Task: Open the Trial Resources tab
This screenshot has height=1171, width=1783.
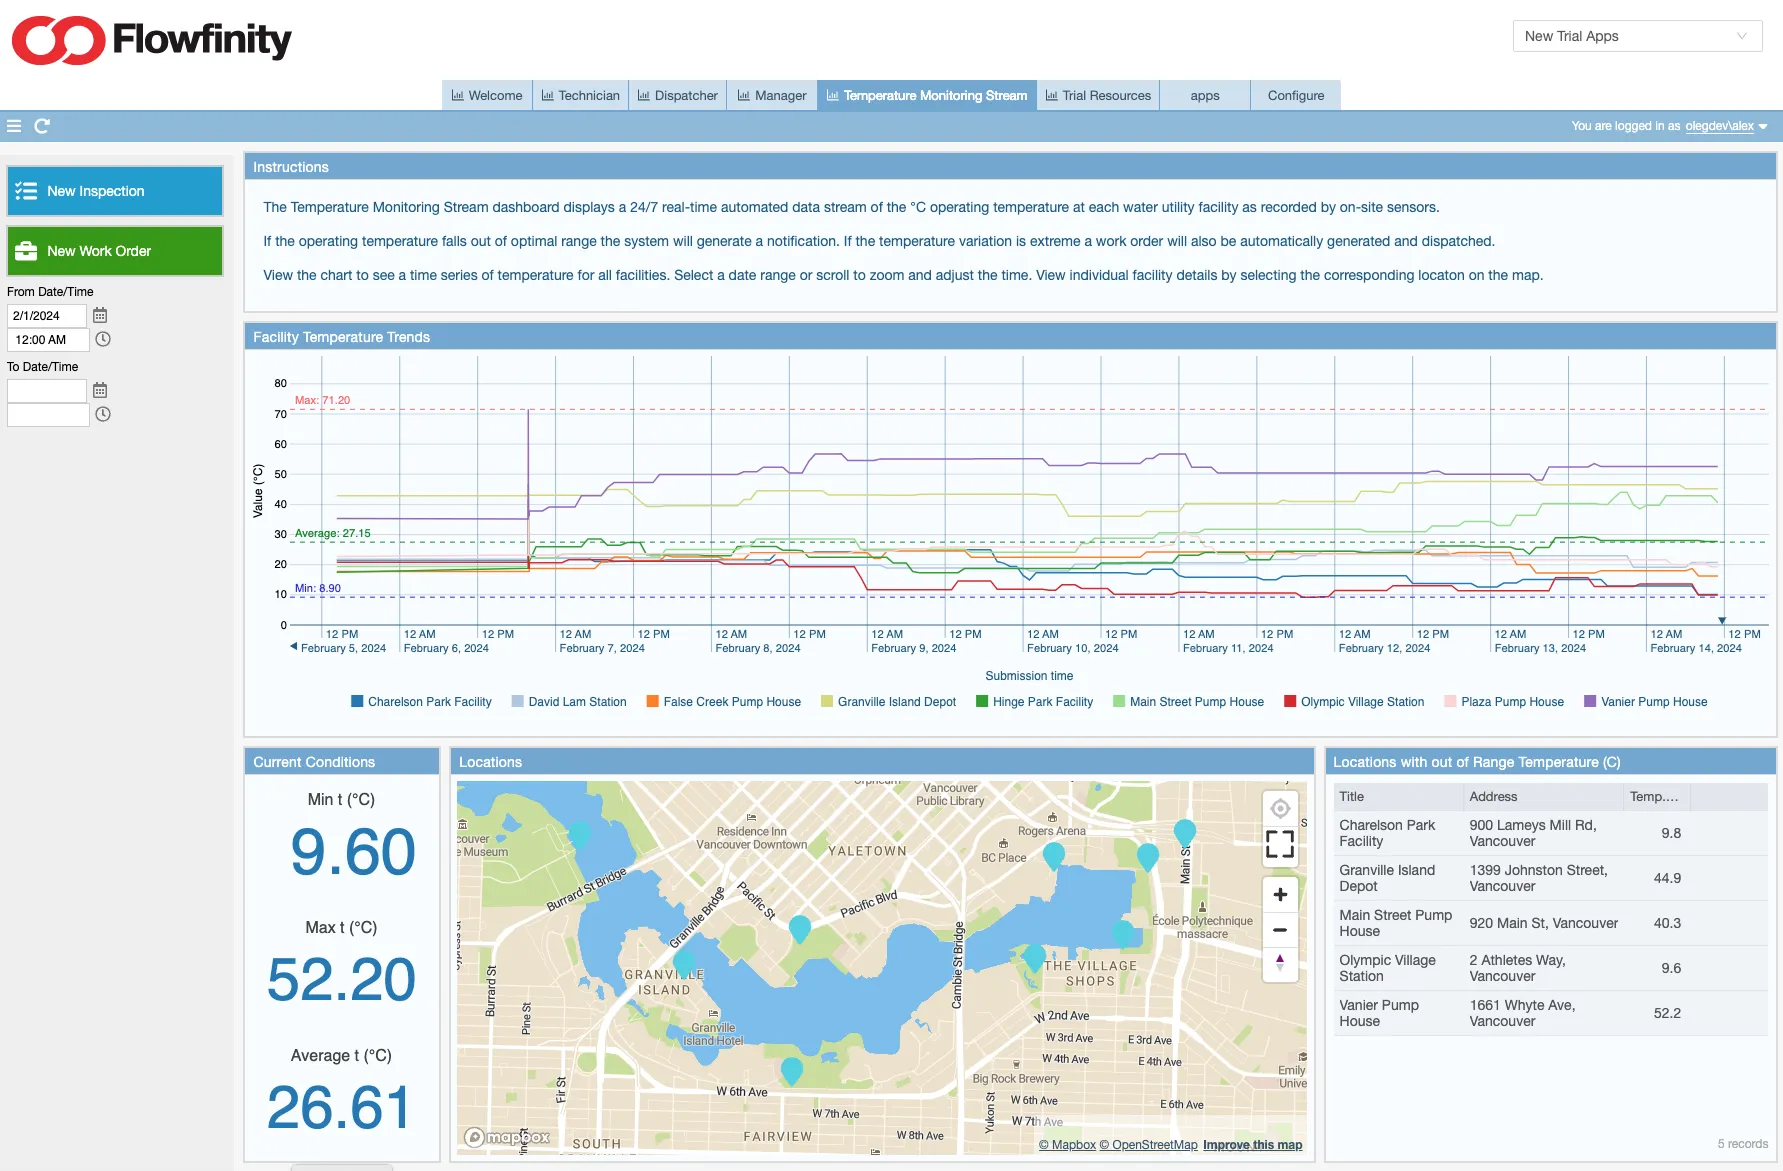Action: (1098, 95)
